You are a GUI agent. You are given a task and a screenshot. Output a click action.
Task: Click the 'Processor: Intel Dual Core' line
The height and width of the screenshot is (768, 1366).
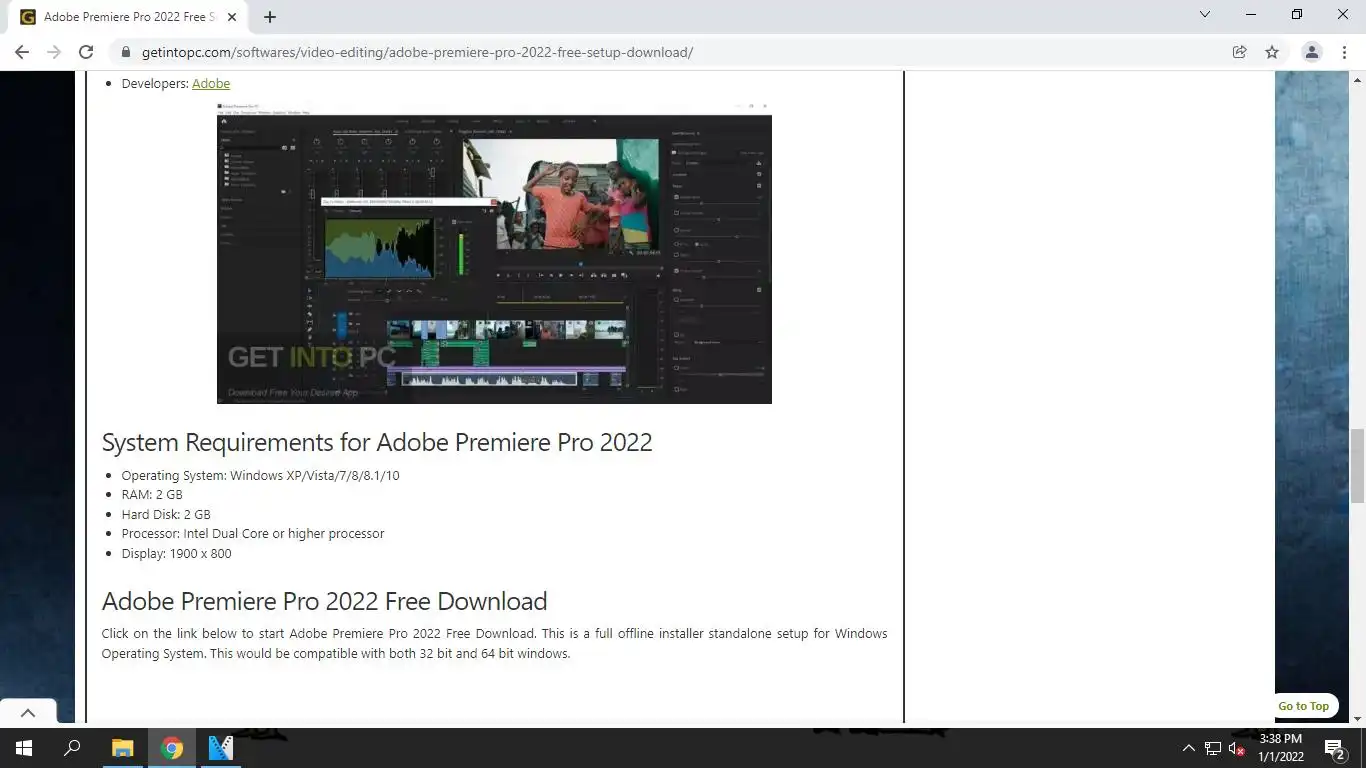pyautogui.click(x=253, y=534)
